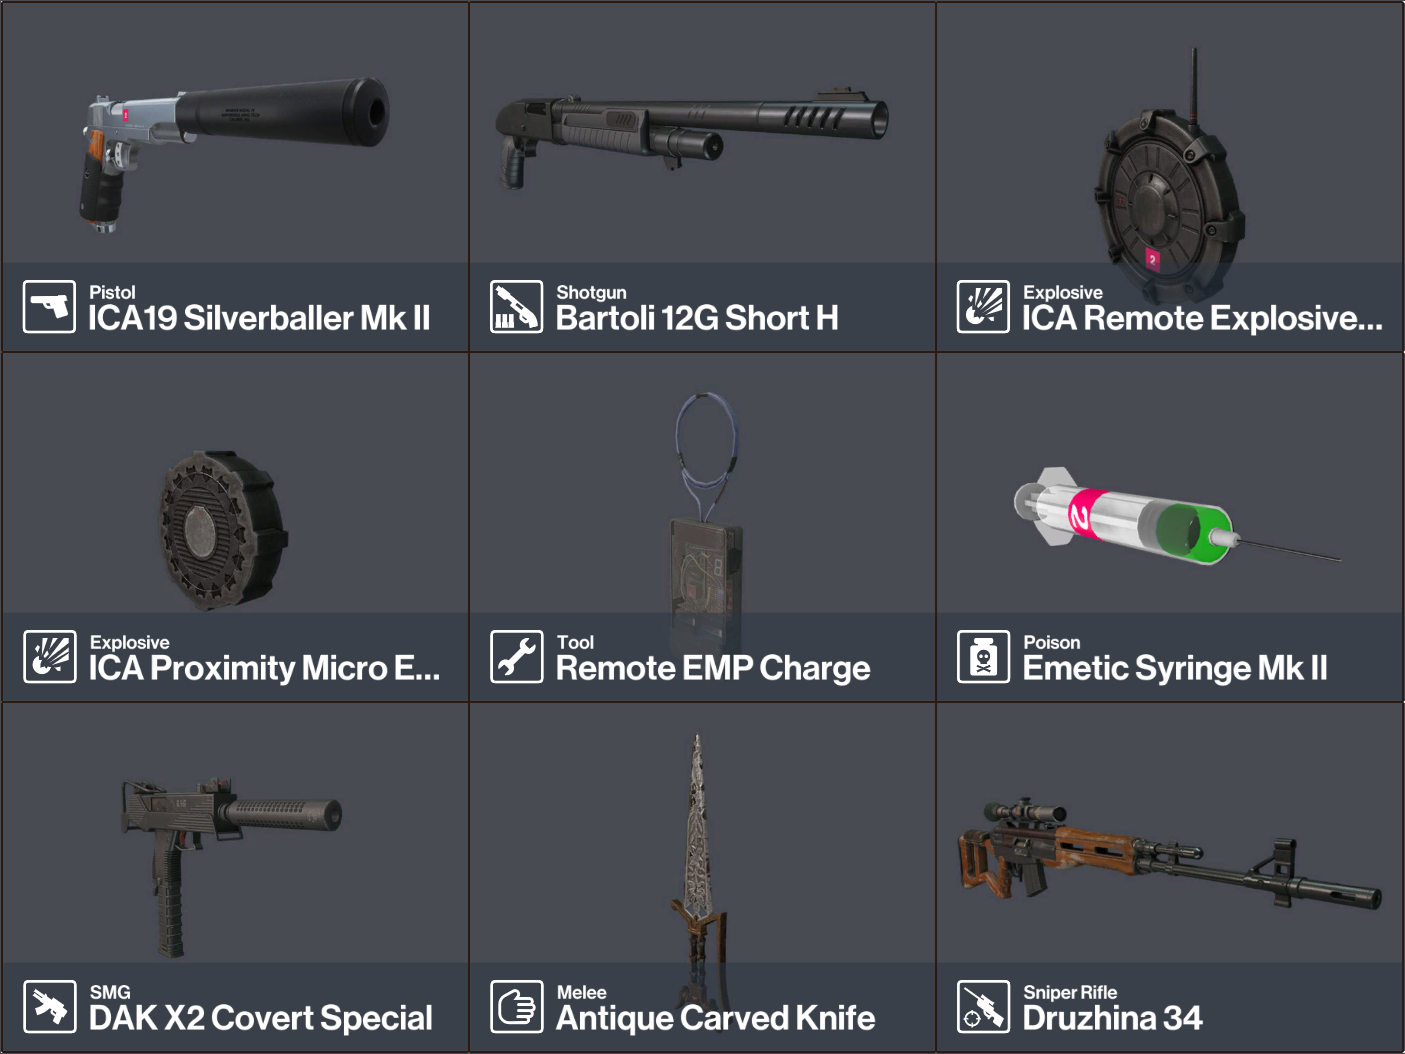Select the Remote EMP Charge device image

(707, 520)
